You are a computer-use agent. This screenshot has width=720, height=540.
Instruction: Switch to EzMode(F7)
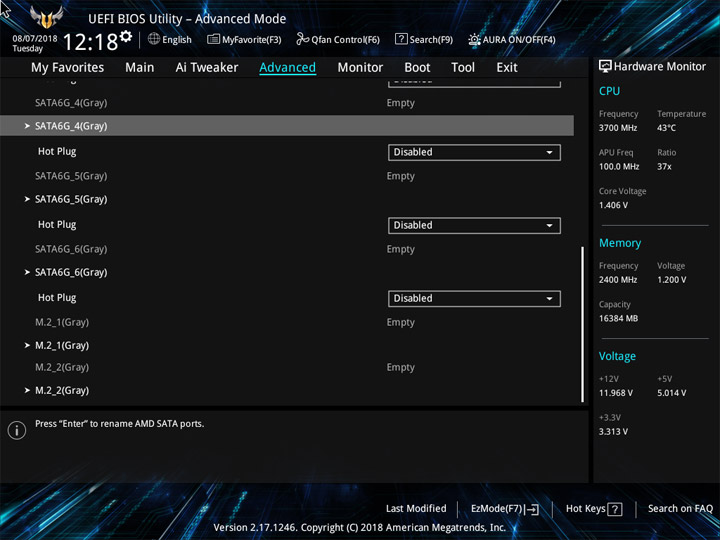click(505, 509)
